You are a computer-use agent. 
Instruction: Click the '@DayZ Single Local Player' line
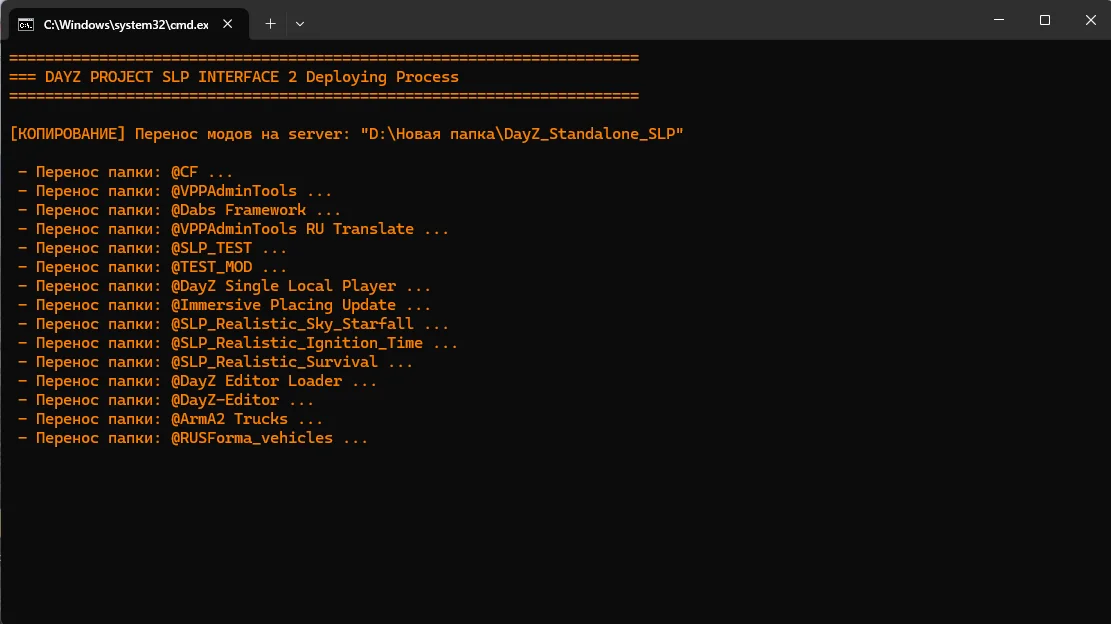(x=225, y=286)
